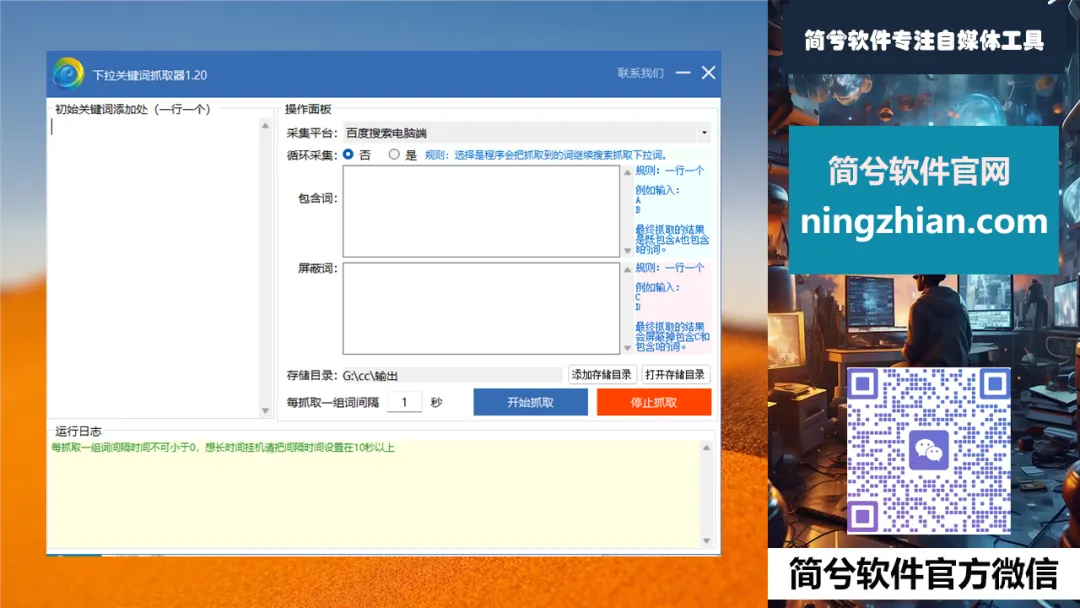
Task: Click the interval seconds field showing 1
Action: pos(404,402)
